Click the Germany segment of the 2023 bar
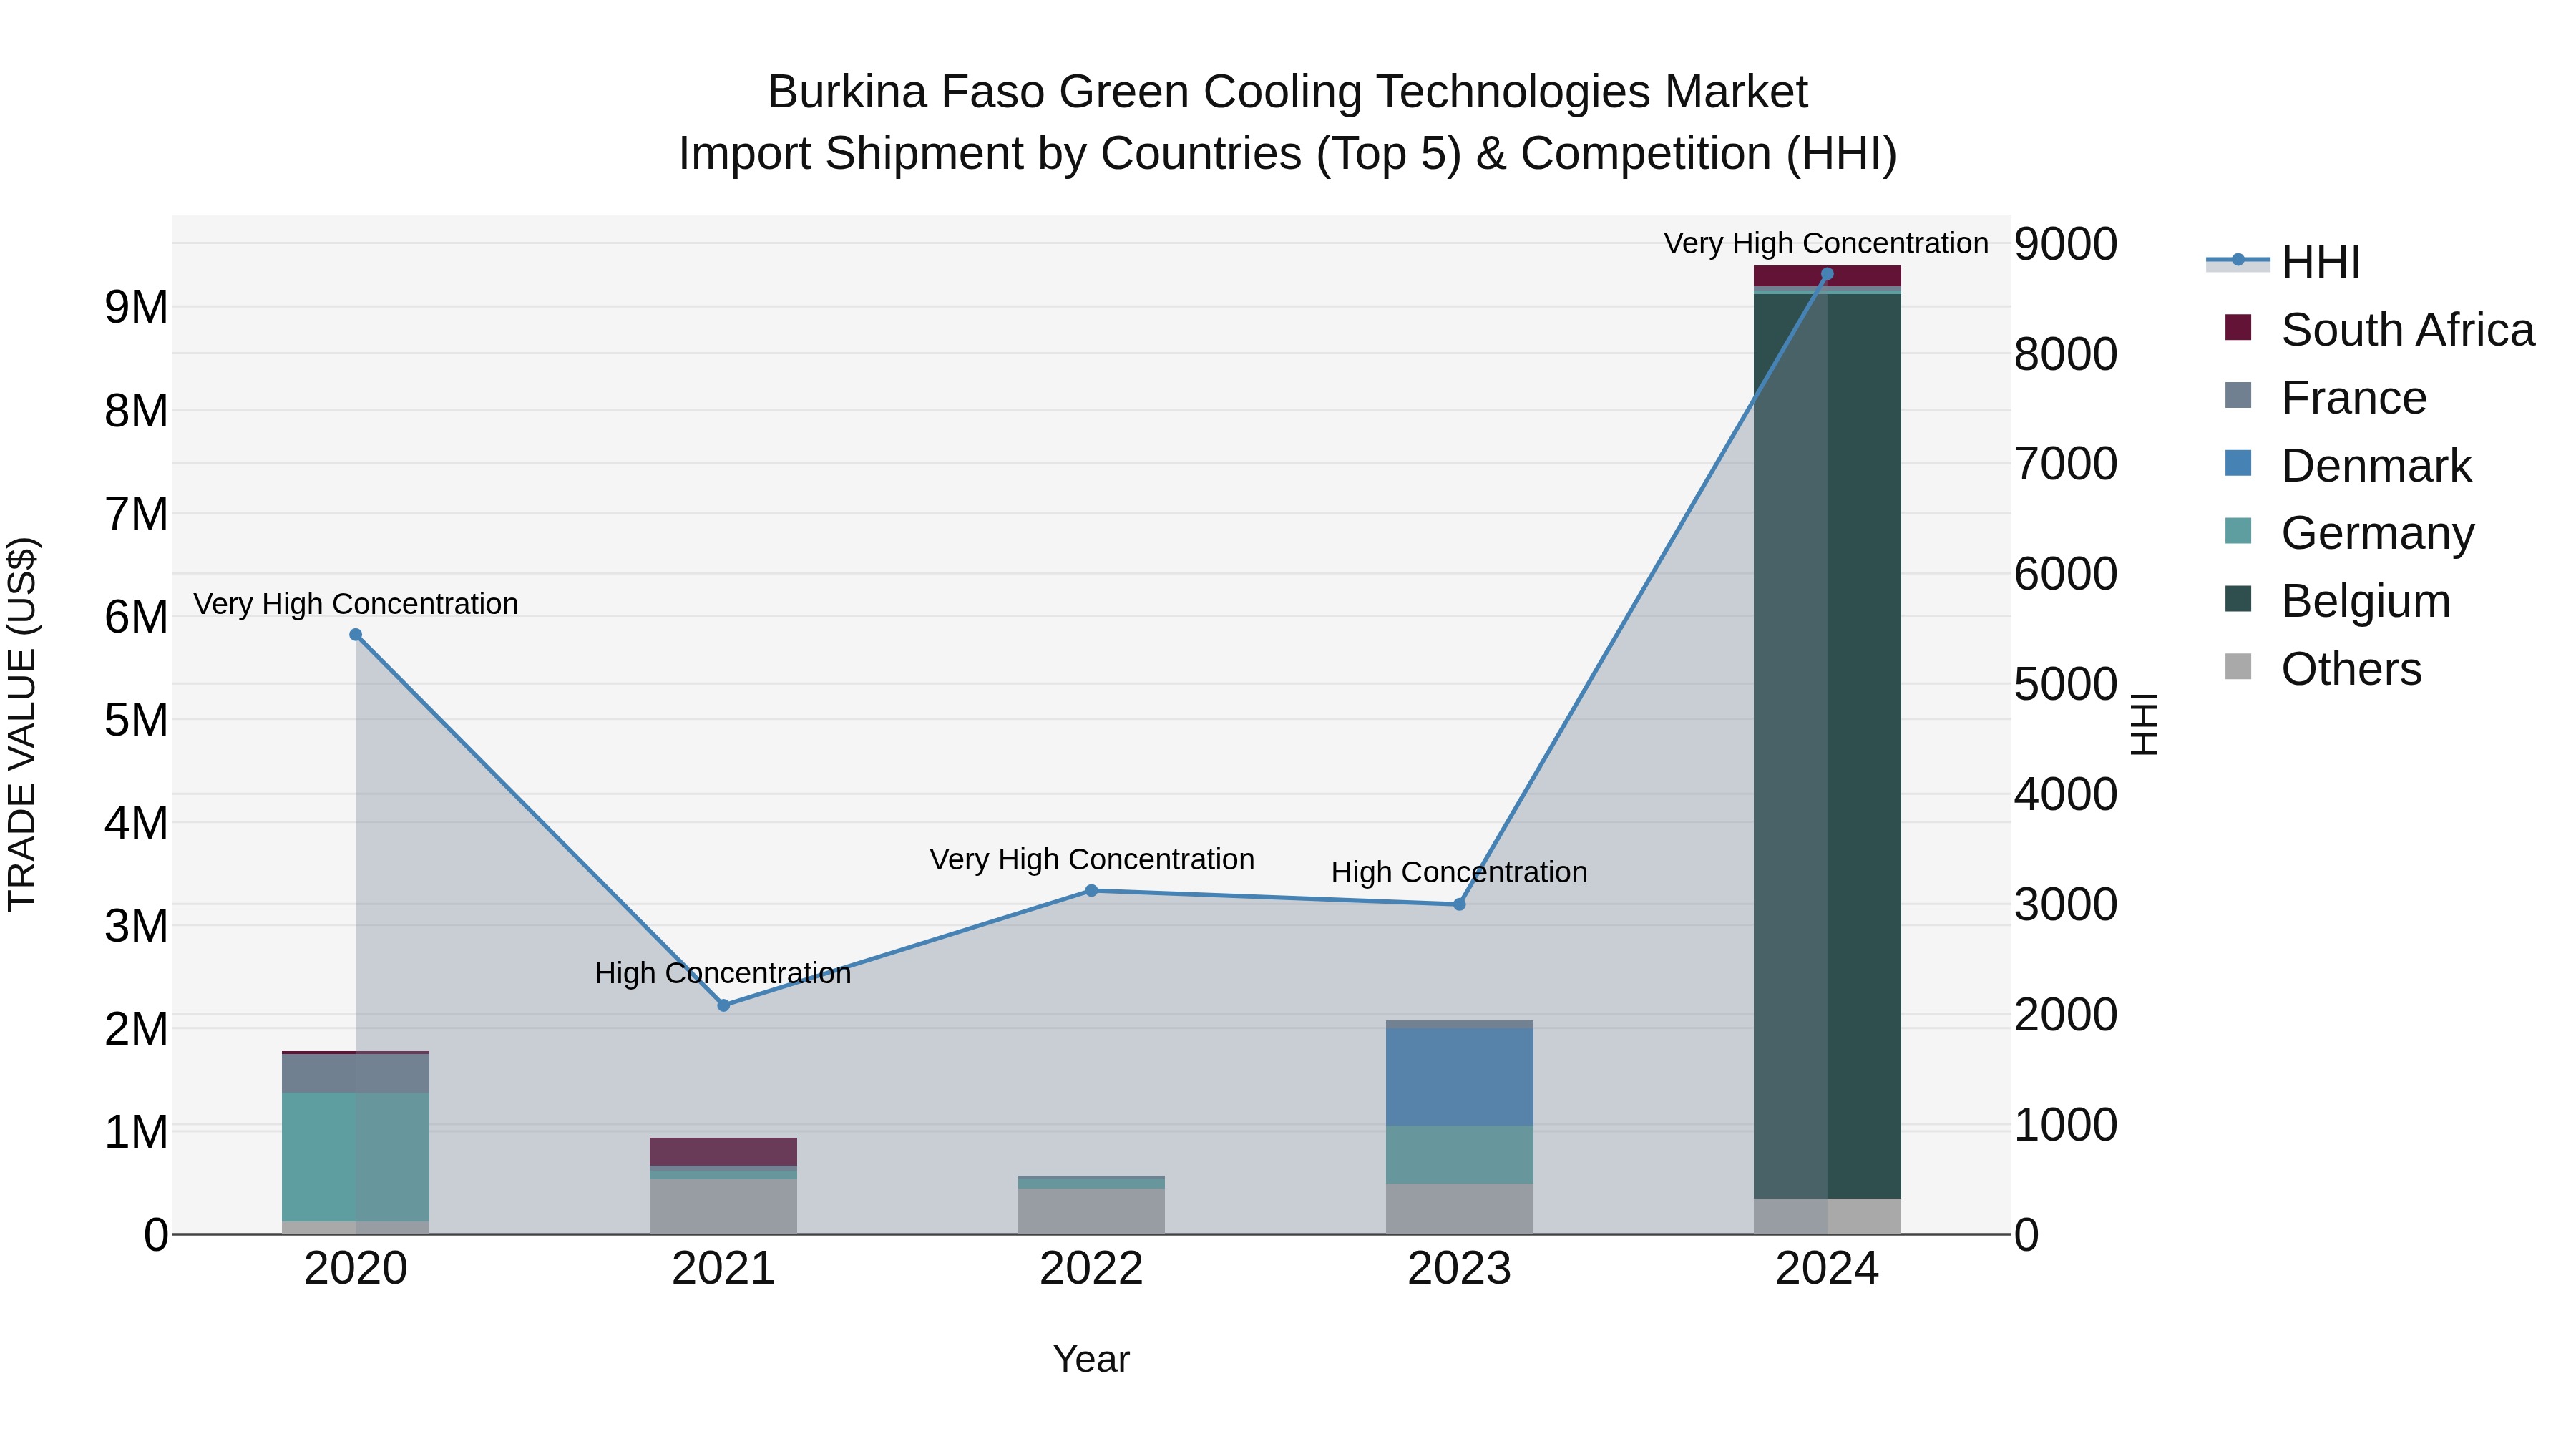 (1459, 1155)
